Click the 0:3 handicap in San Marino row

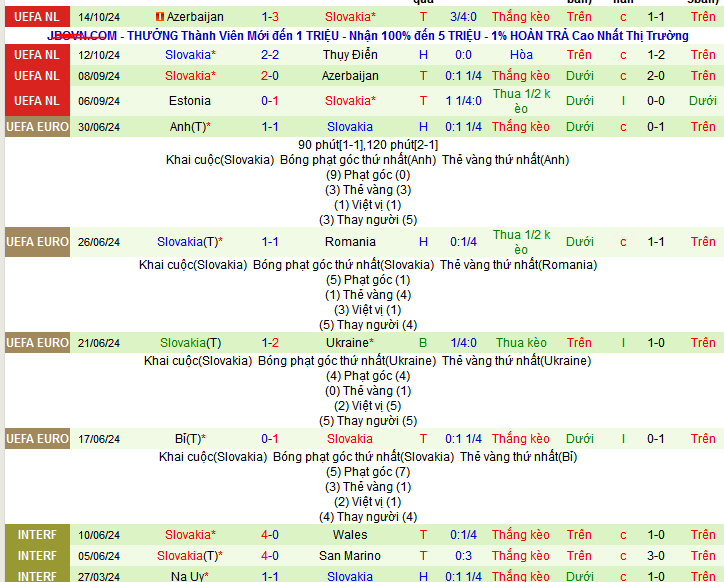coord(464,556)
